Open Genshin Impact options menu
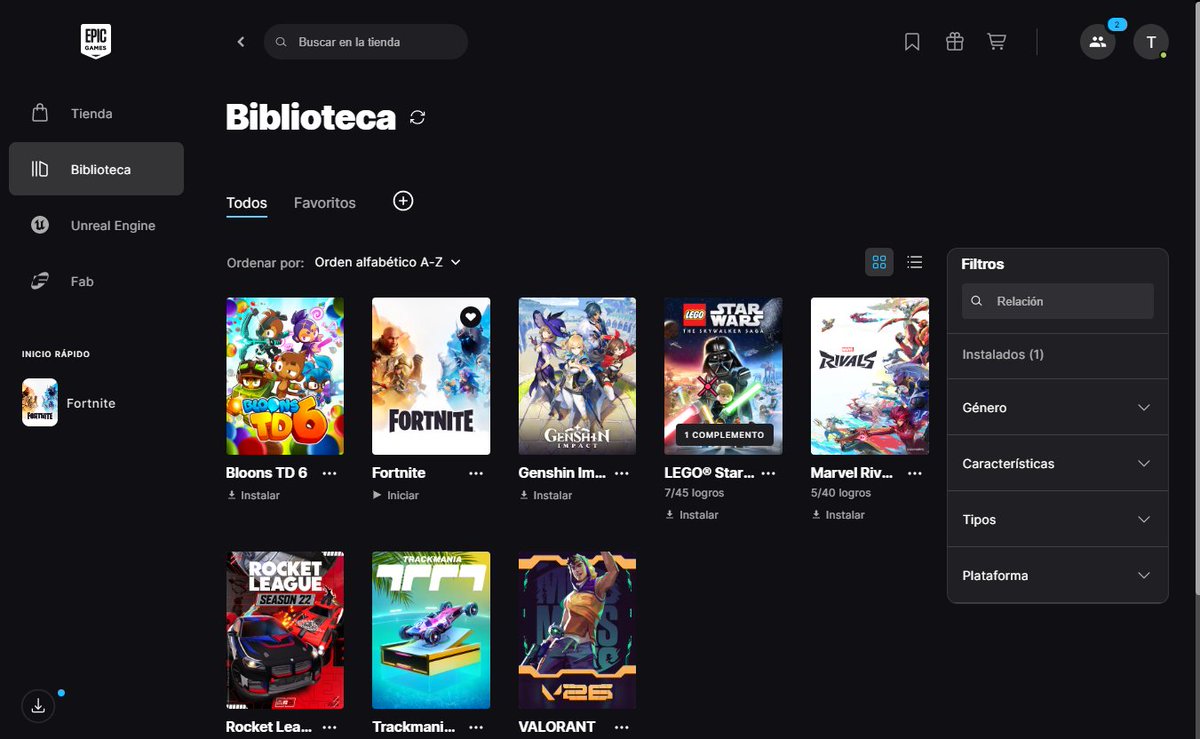The height and width of the screenshot is (739, 1200). [x=622, y=473]
